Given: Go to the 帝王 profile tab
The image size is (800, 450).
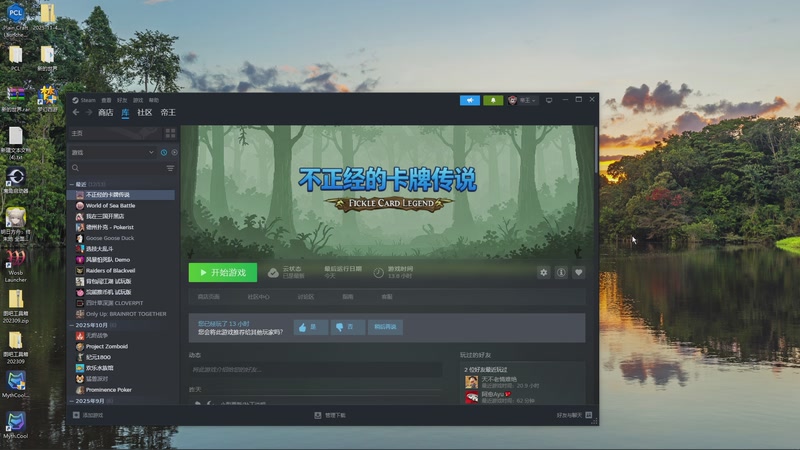Looking at the screenshot, I should 168,112.
